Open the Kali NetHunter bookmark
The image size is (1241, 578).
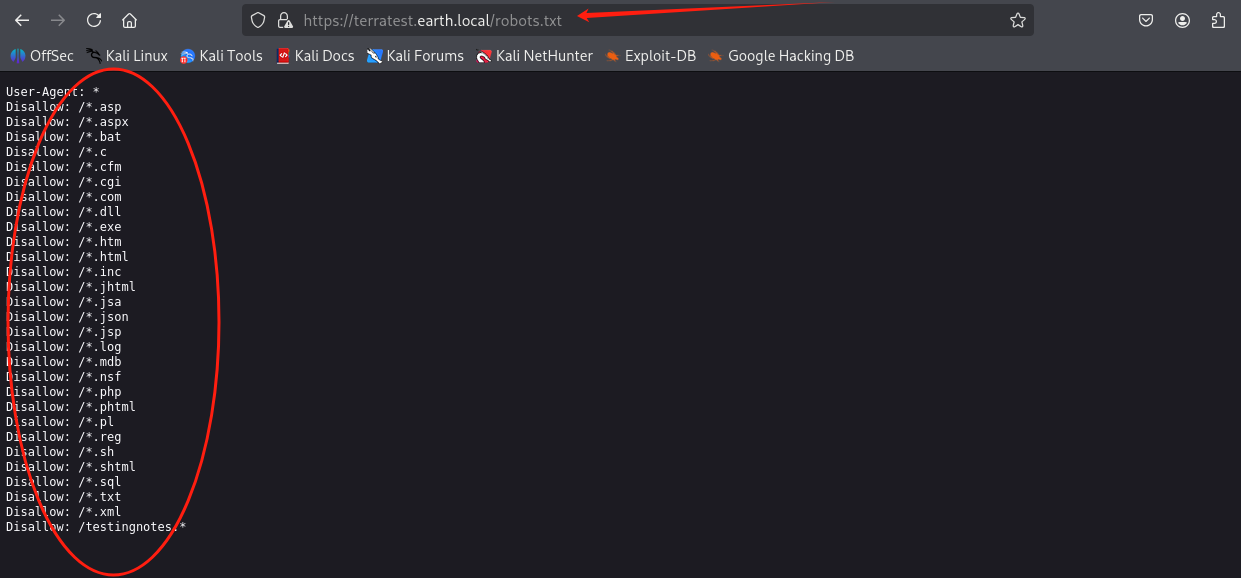click(535, 56)
